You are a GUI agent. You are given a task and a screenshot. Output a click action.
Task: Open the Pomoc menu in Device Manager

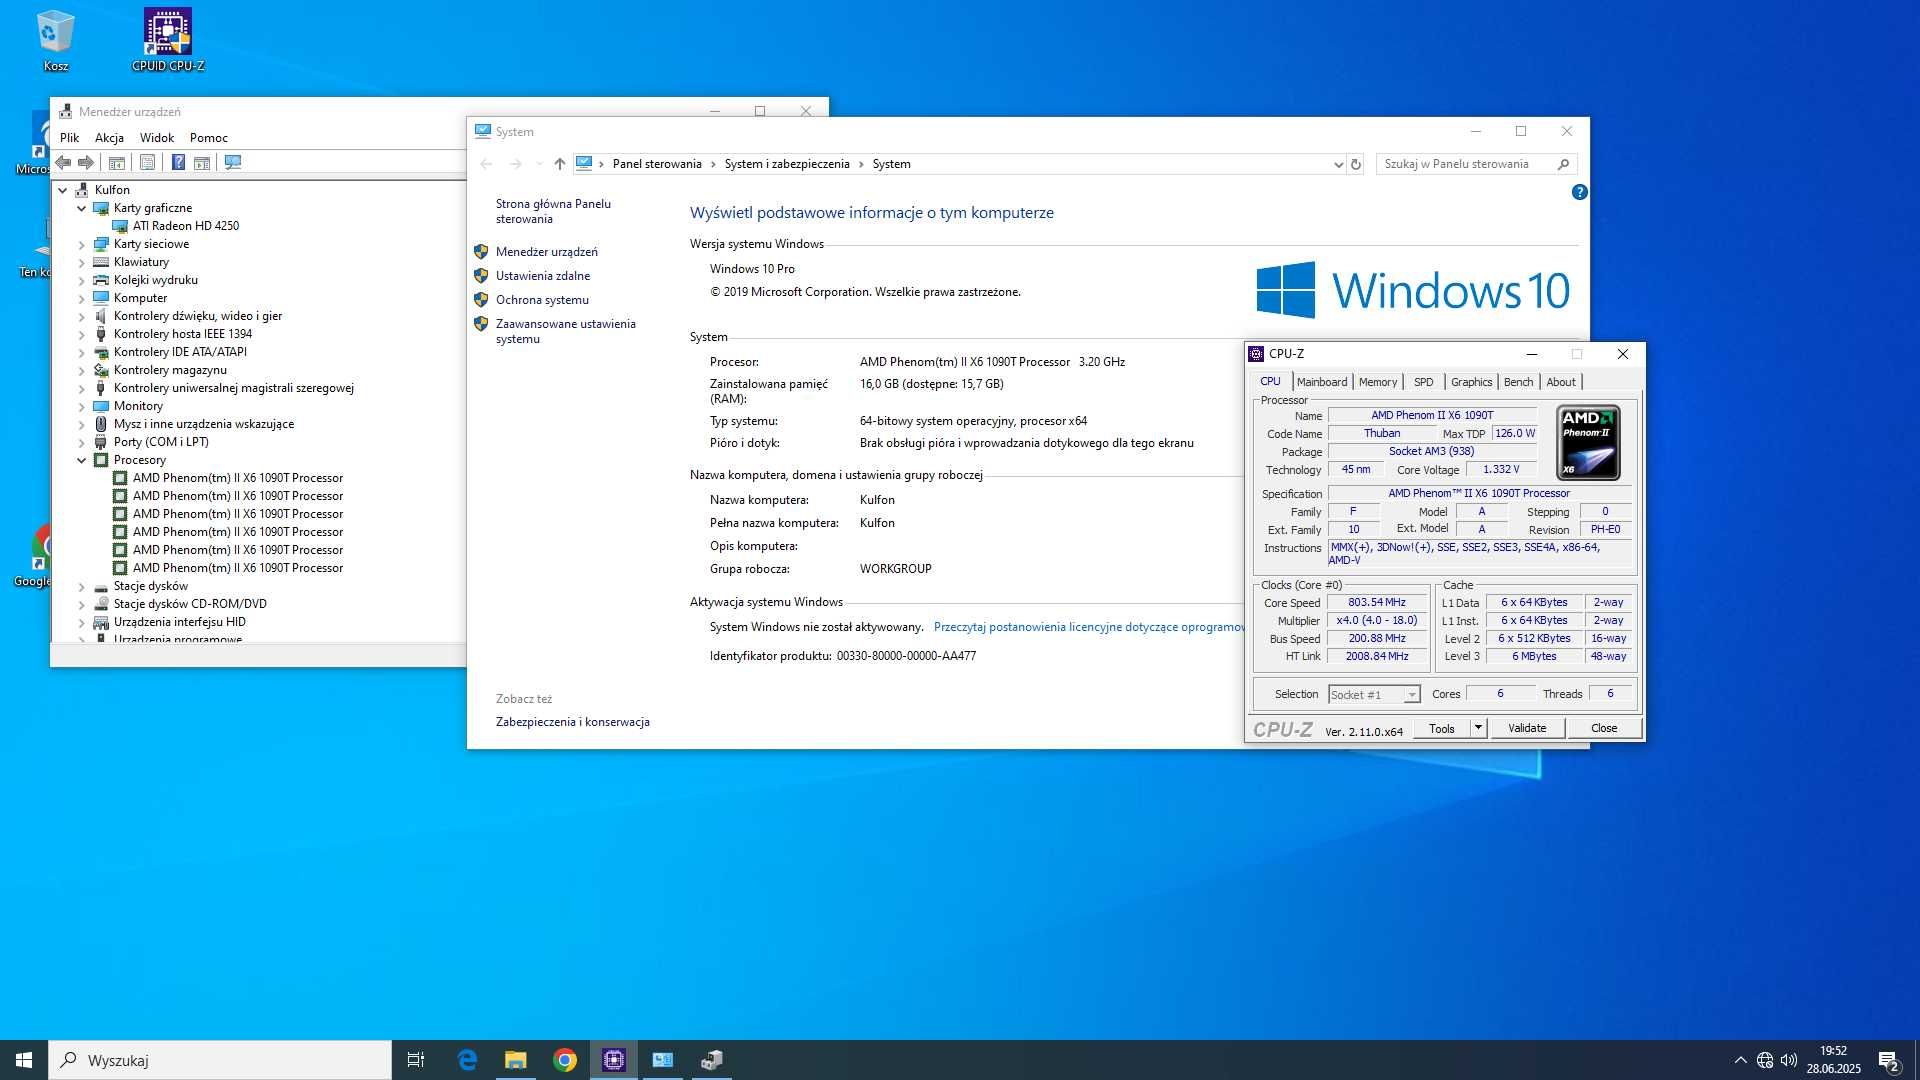click(209, 138)
